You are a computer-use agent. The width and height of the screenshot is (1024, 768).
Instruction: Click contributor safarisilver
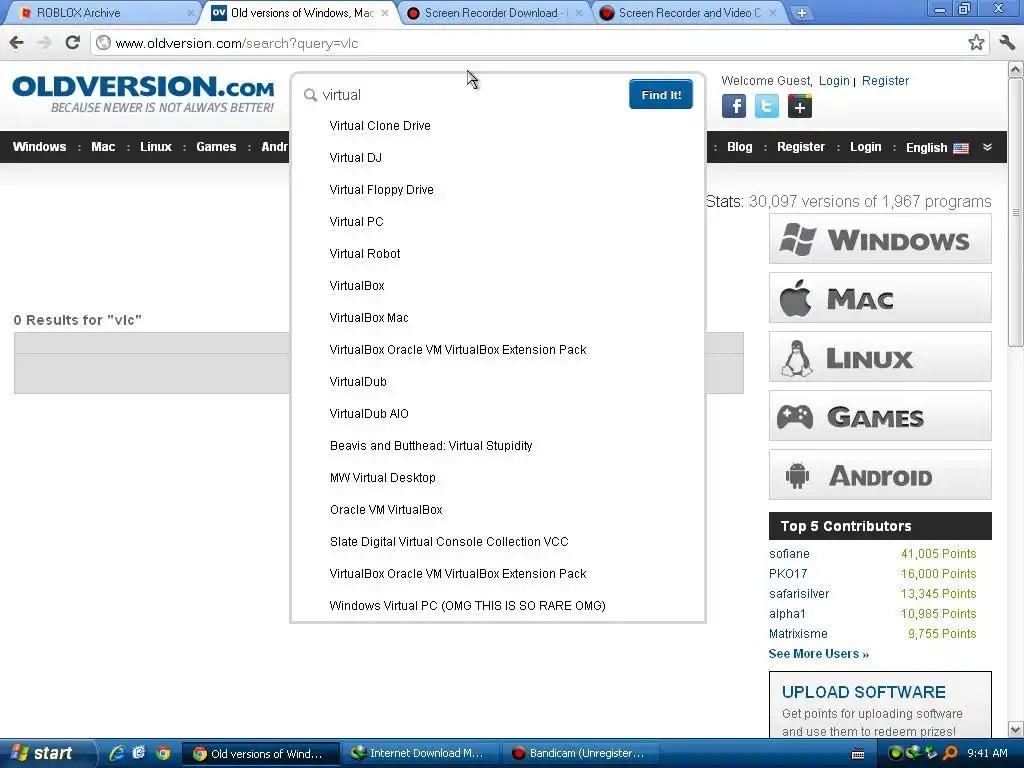click(799, 594)
